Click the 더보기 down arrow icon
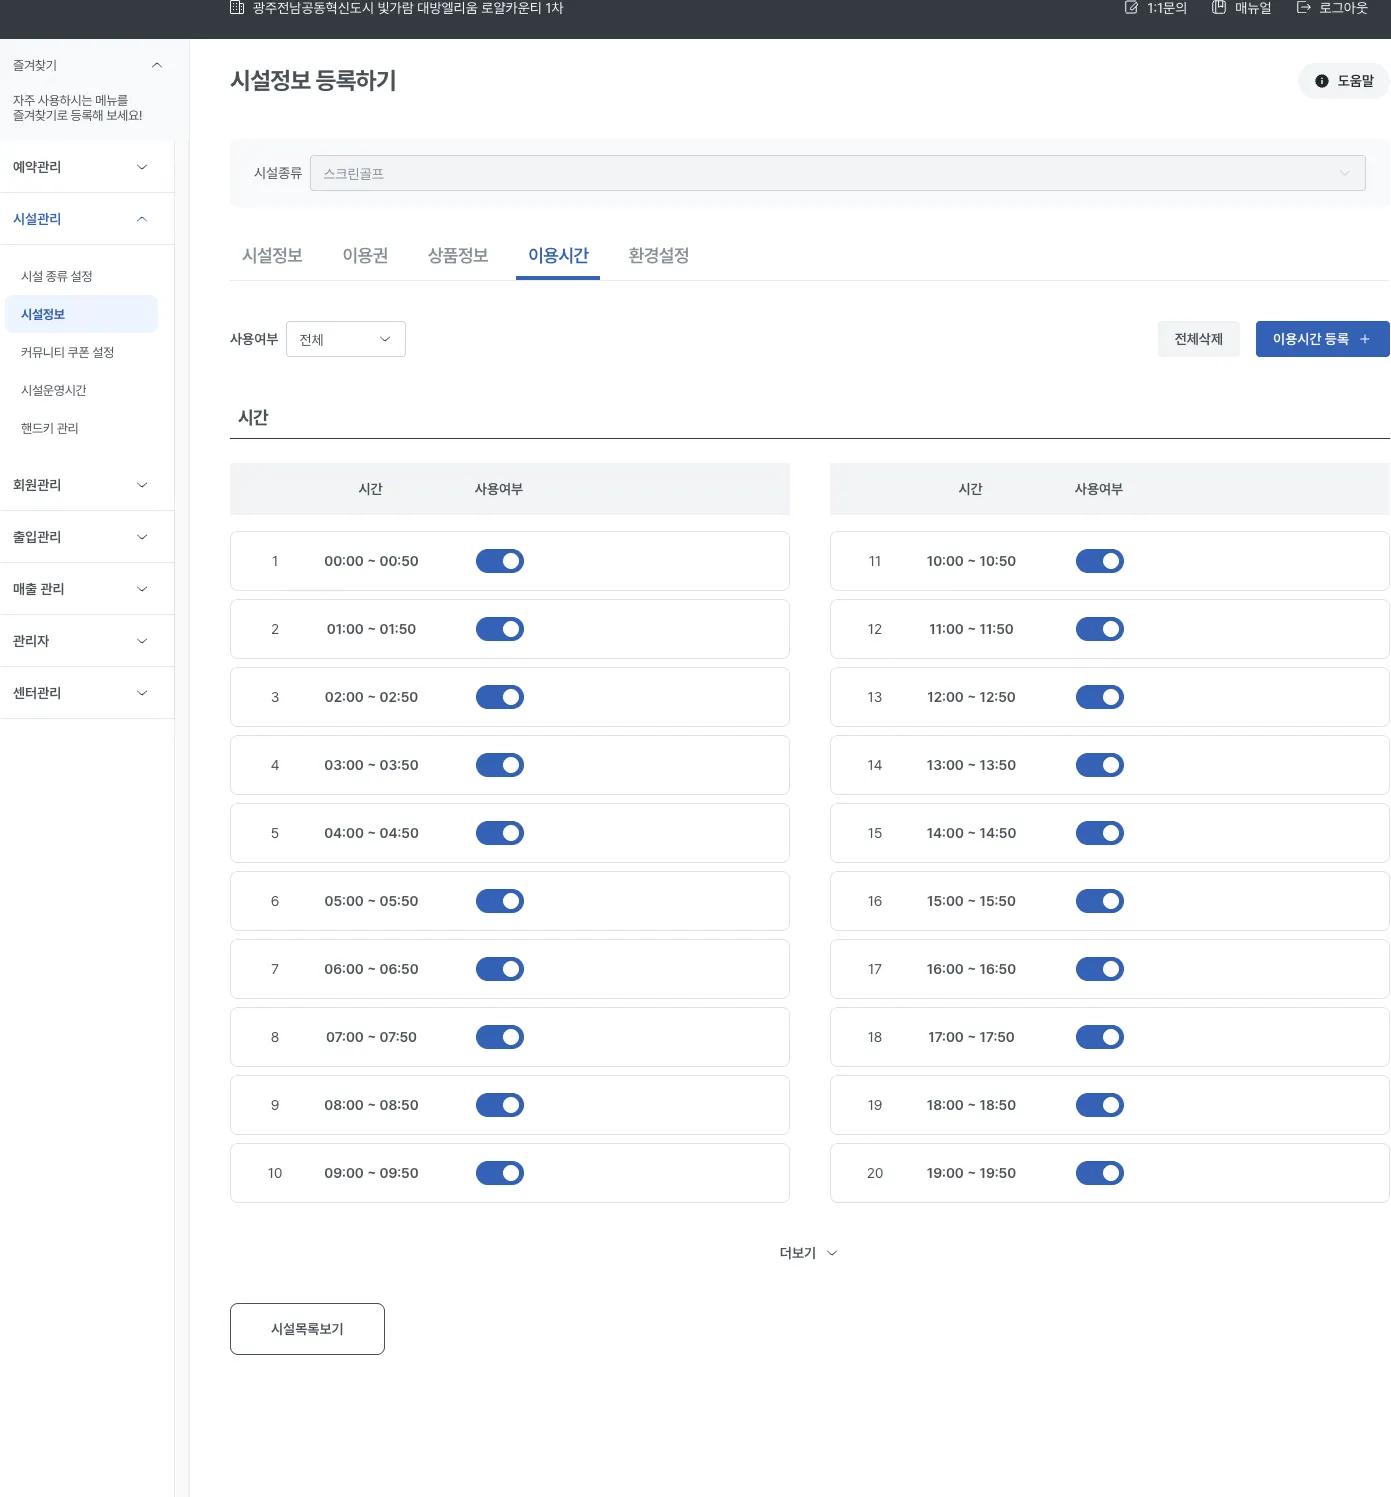 pos(832,1253)
